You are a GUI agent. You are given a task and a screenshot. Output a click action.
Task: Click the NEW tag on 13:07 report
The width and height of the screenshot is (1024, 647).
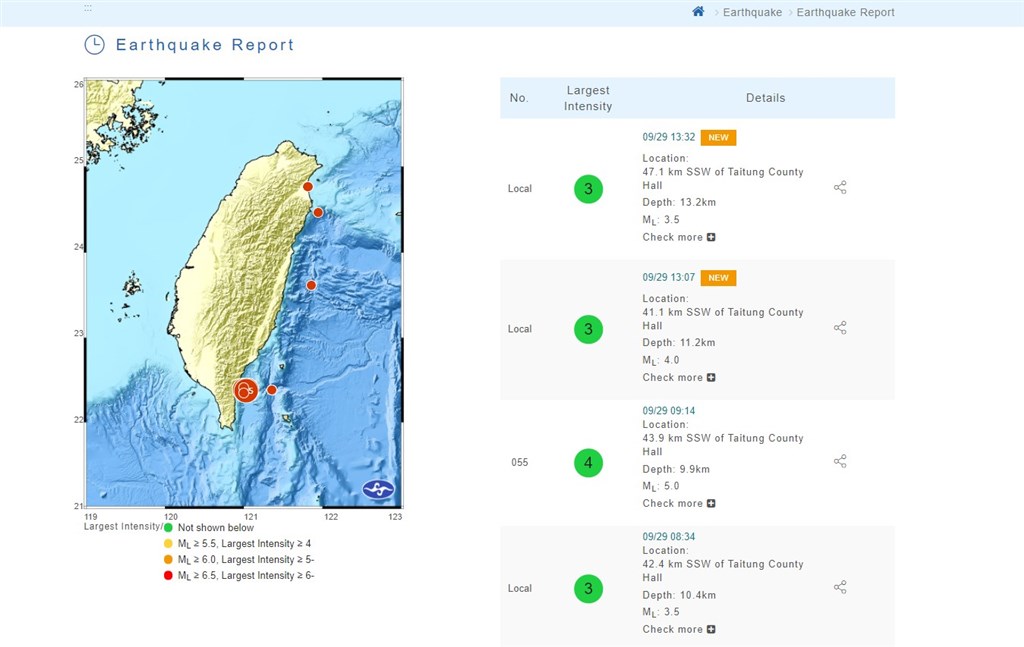click(718, 278)
